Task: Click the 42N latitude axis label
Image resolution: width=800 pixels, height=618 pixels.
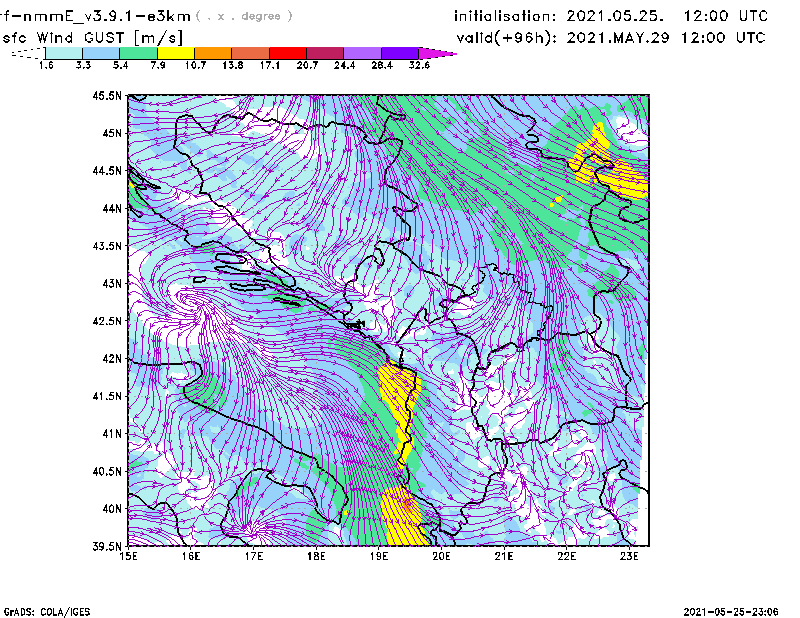Action: click(111, 358)
